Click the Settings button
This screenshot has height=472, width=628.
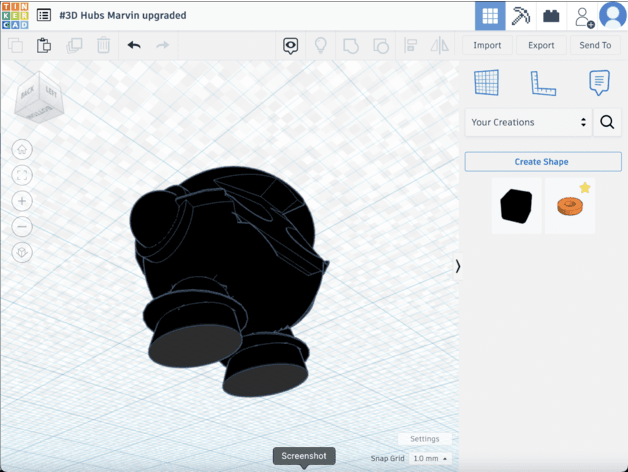point(425,439)
